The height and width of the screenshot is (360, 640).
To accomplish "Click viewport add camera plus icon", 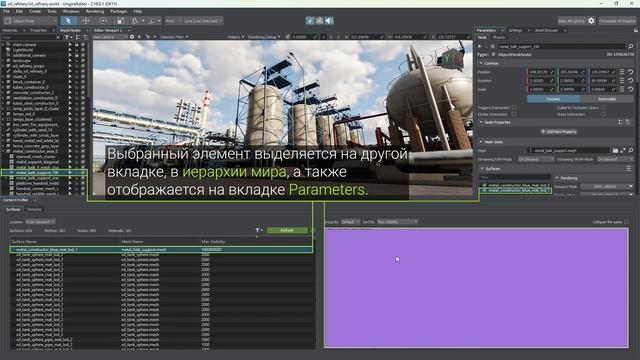I will 140,37.
